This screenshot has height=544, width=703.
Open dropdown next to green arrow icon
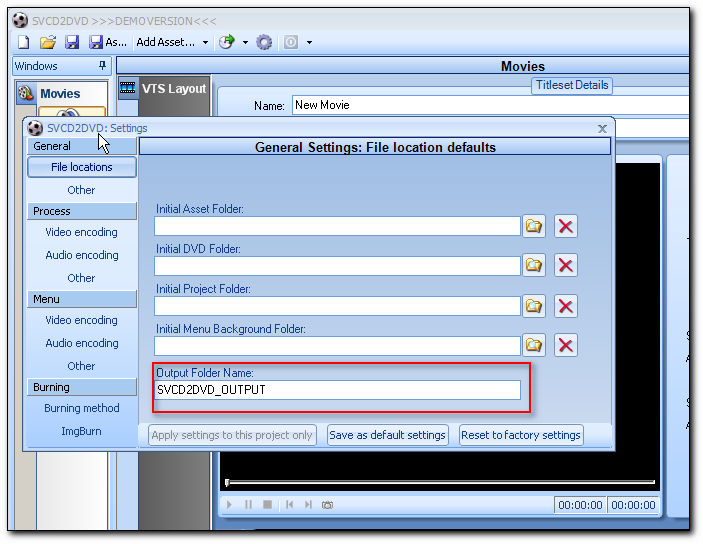[x=245, y=43]
